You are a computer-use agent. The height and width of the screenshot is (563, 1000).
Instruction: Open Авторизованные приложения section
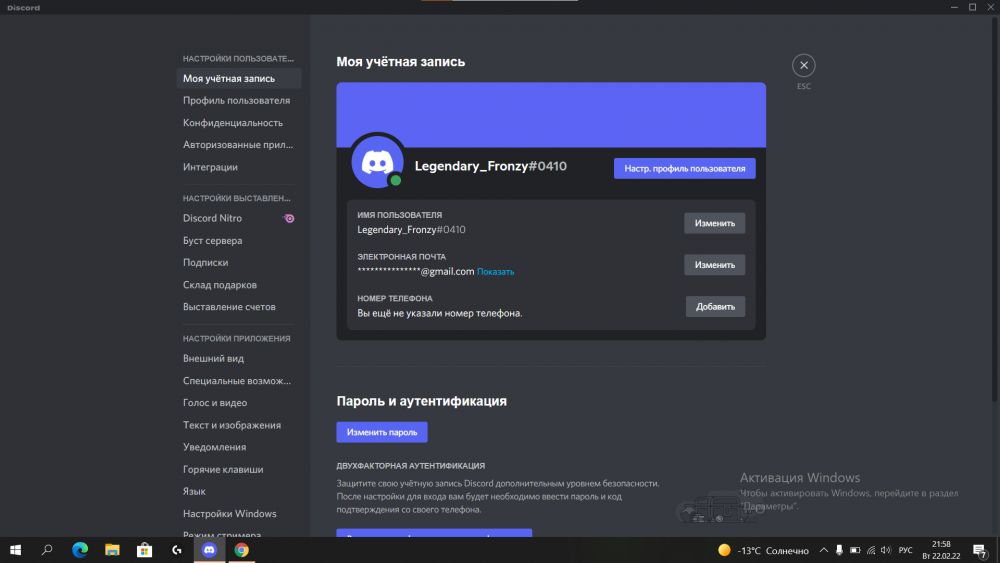(x=239, y=145)
